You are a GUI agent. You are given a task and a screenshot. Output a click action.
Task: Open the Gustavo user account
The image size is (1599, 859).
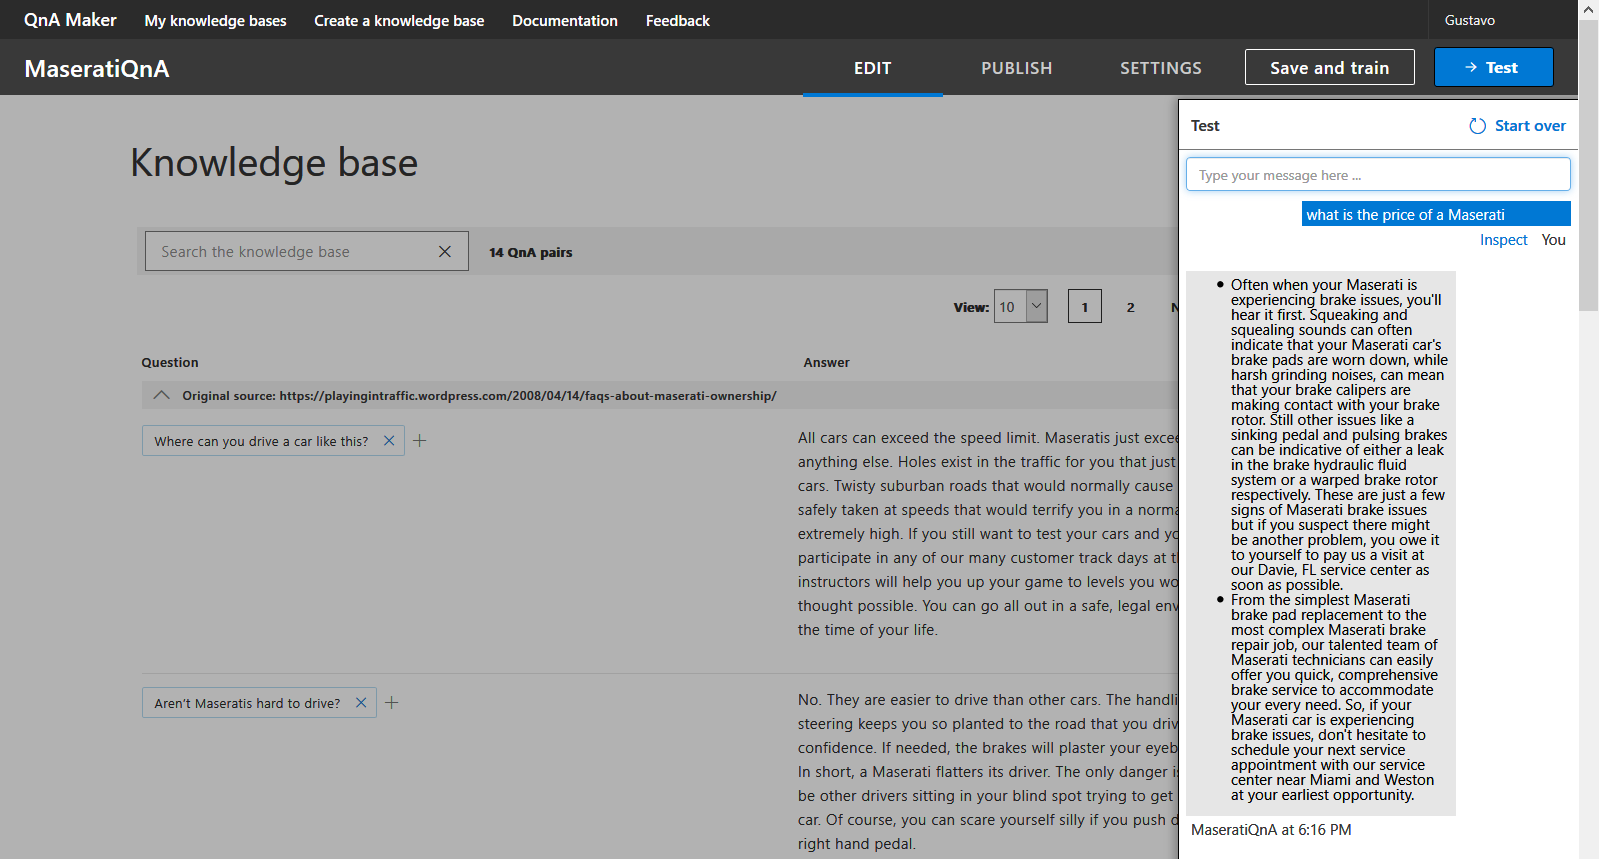[x=1470, y=20]
